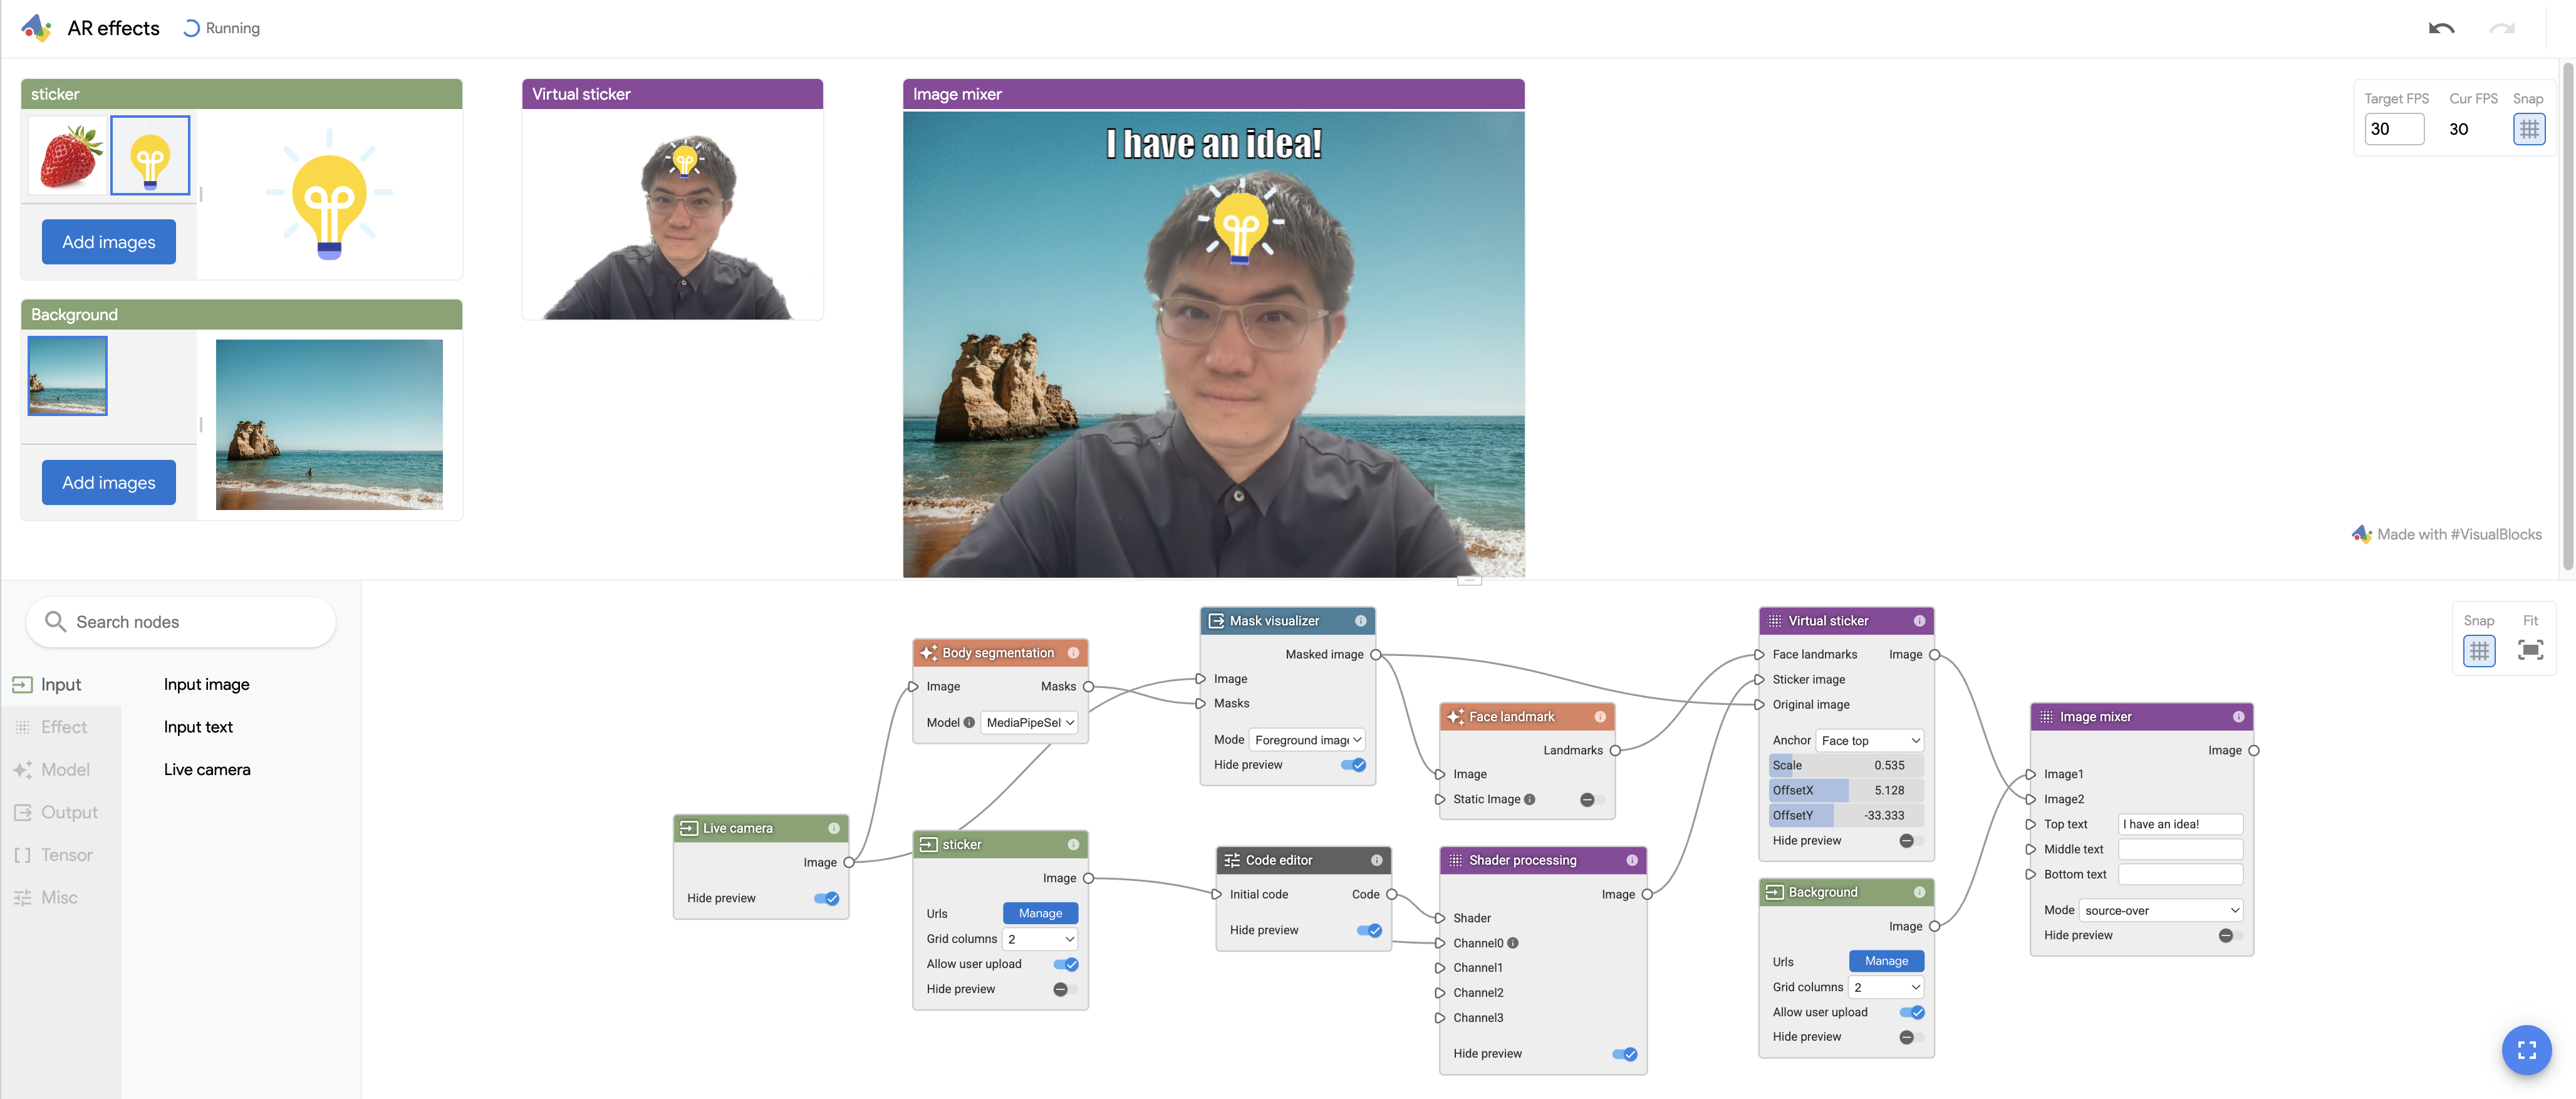
Task: Select the Output category in sidebar
Action: (61, 812)
